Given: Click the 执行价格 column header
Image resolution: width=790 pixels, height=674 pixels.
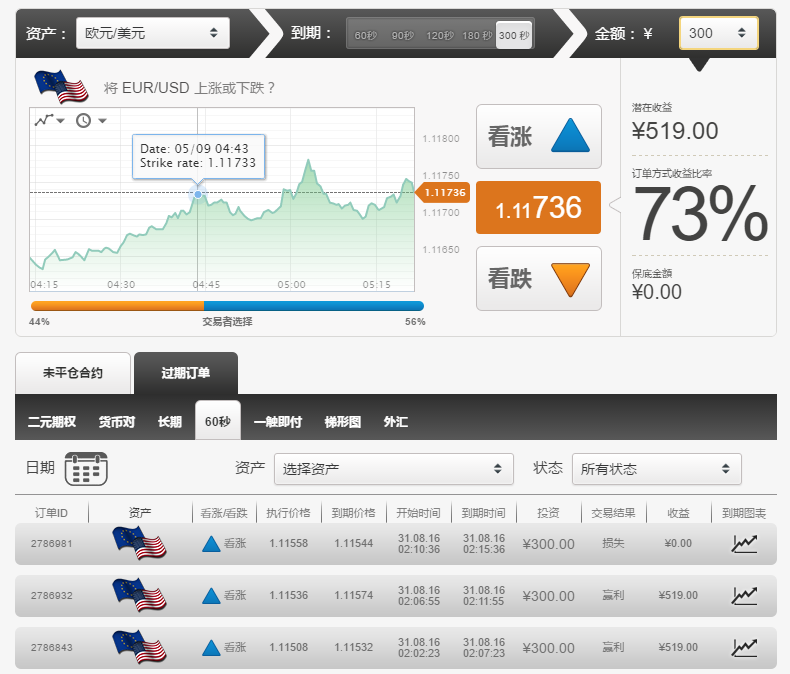Looking at the screenshot, I should click(288, 513).
